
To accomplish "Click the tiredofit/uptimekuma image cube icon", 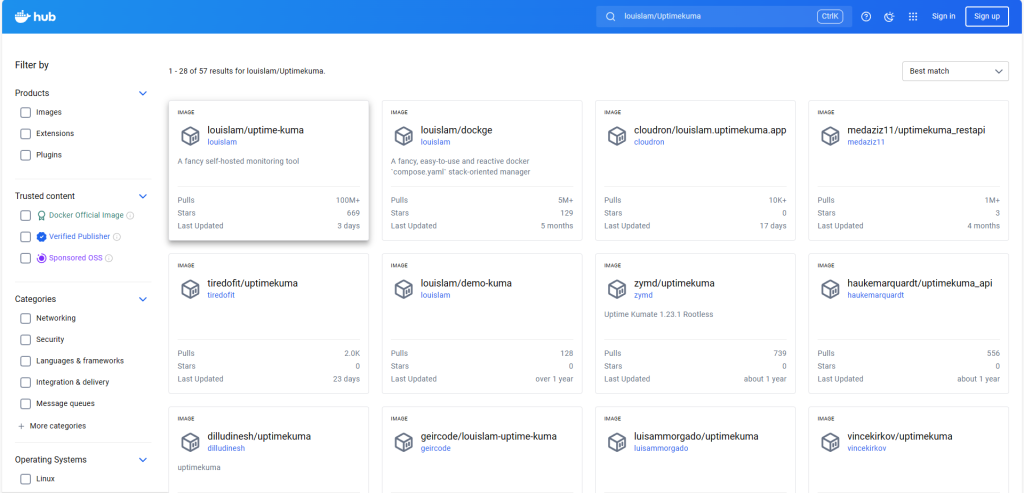I will tap(190, 288).
